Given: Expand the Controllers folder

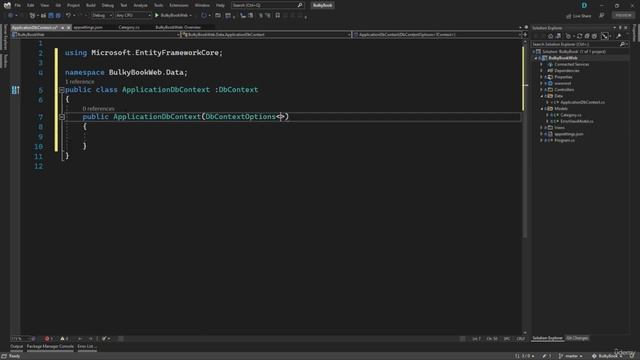Looking at the screenshot, I should pyautogui.click(x=542, y=90).
